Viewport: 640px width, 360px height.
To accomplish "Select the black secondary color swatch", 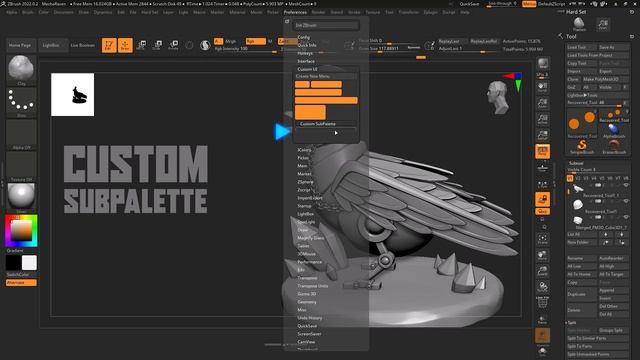I will pyautogui.click(x=13, y=263).
